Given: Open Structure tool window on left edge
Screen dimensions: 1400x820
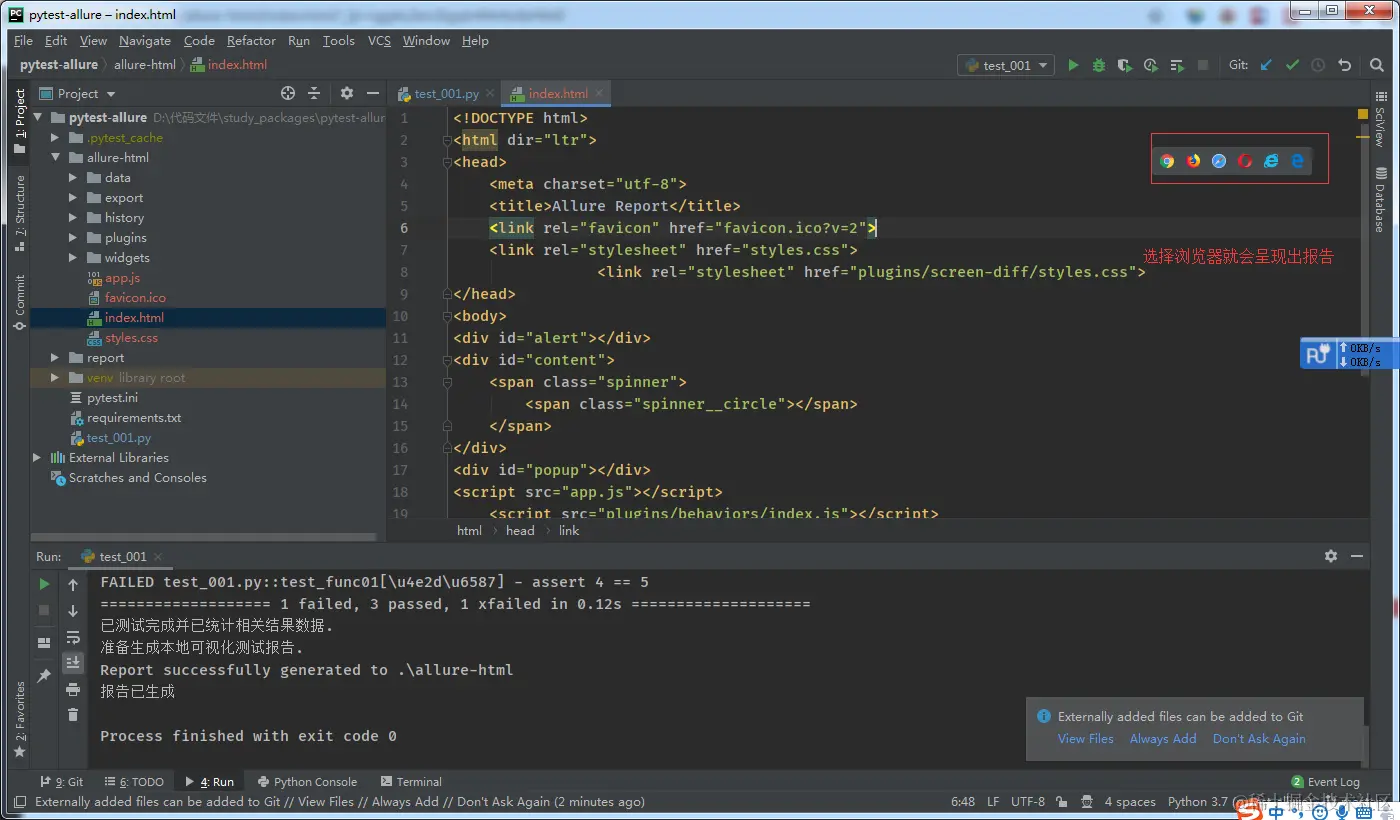Looking at the screenshot, I should pos(19,212).
